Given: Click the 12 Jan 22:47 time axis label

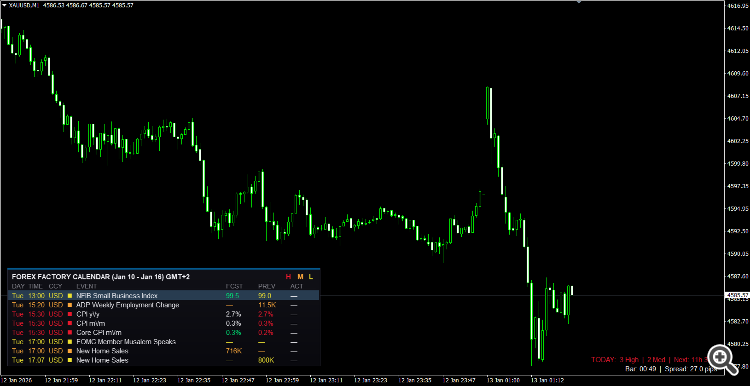Looking at the screenshot, I should 238,380.
